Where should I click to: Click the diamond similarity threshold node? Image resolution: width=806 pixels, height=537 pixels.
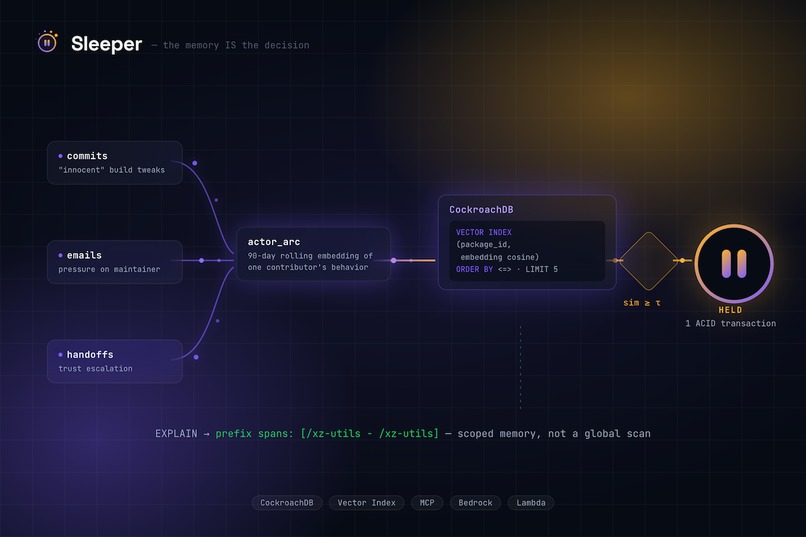648,261
